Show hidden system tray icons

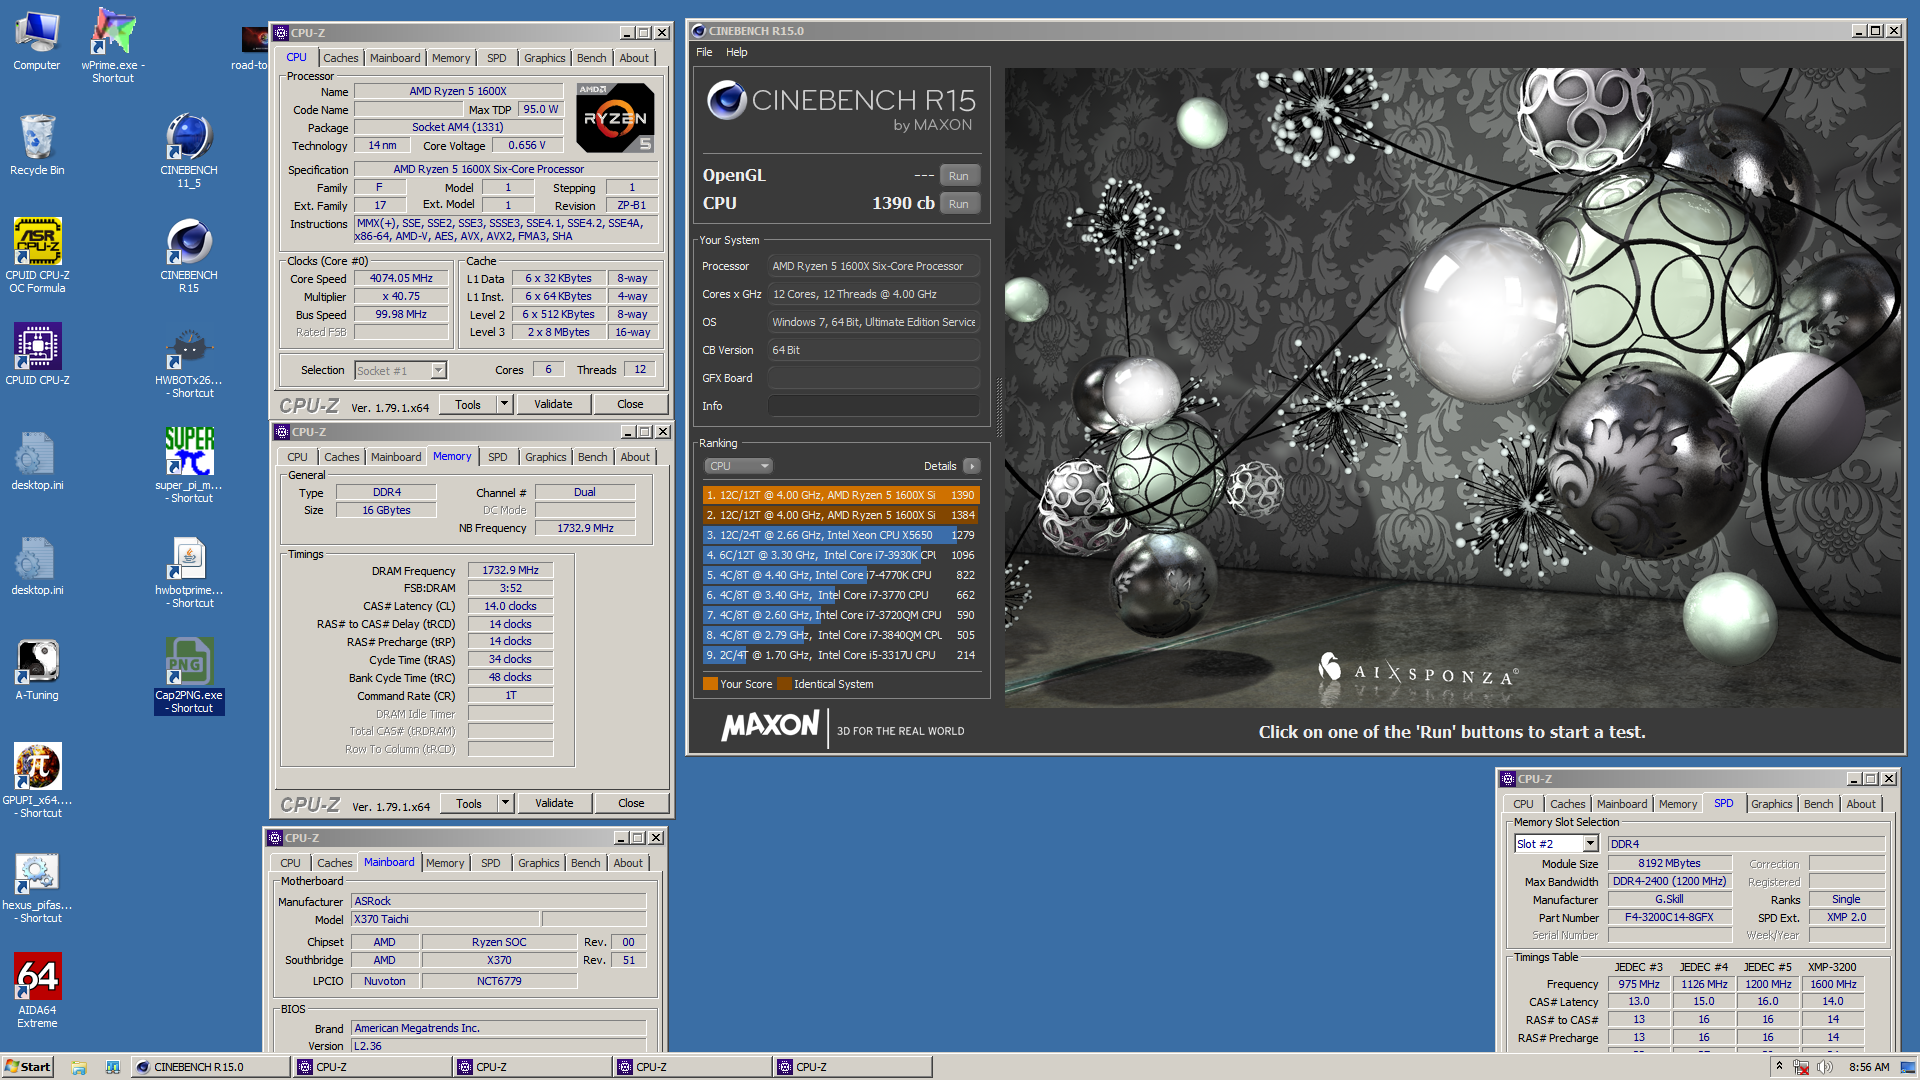coord(1779,1066)
